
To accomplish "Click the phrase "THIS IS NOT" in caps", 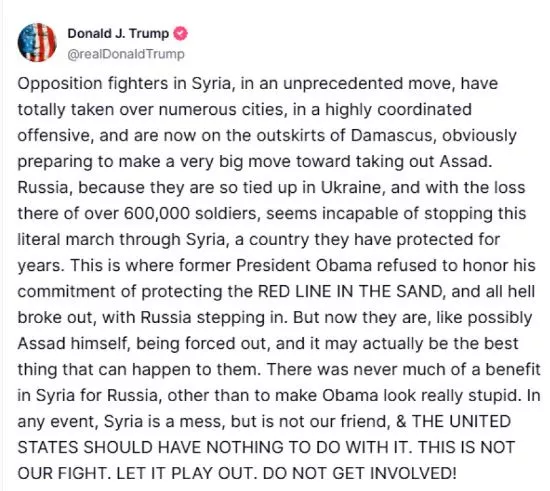I will coord(466,447).
